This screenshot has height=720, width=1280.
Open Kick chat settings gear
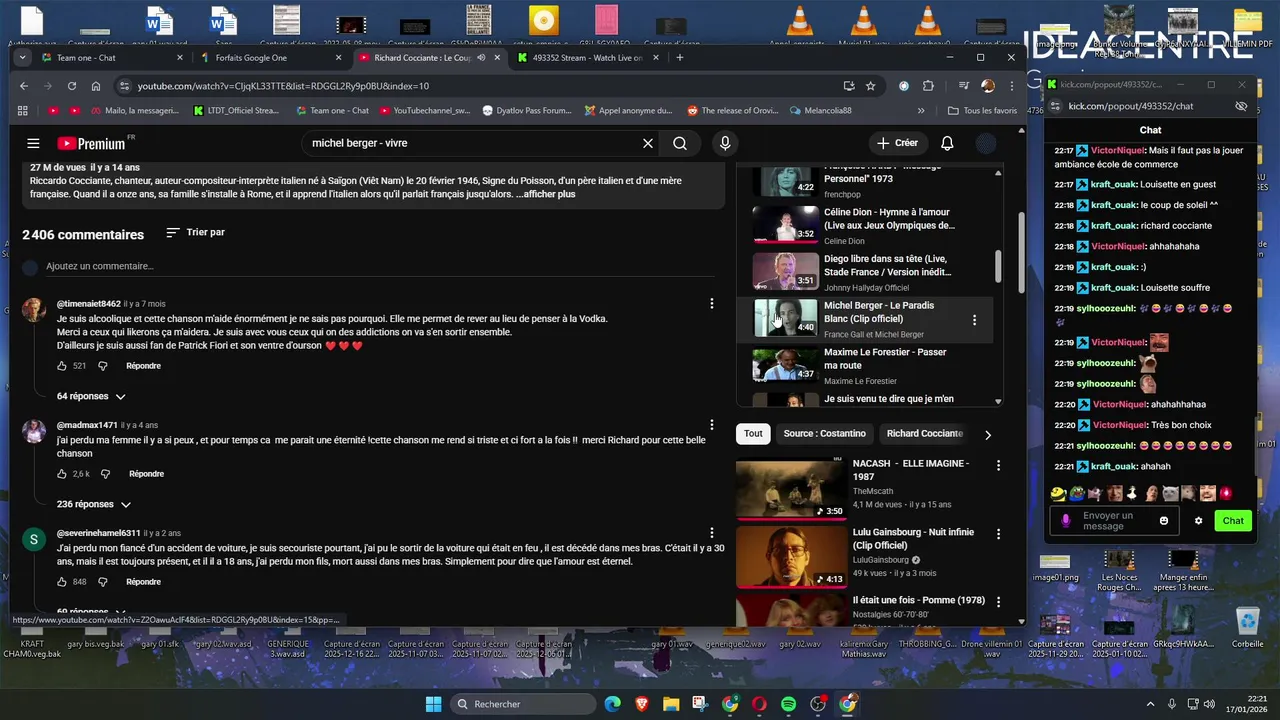tap(1199, 521)
